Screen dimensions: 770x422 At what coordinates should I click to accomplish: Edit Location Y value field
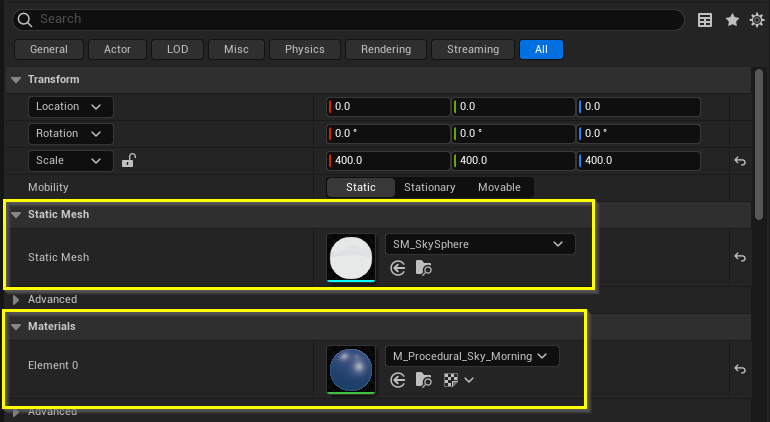513,107
